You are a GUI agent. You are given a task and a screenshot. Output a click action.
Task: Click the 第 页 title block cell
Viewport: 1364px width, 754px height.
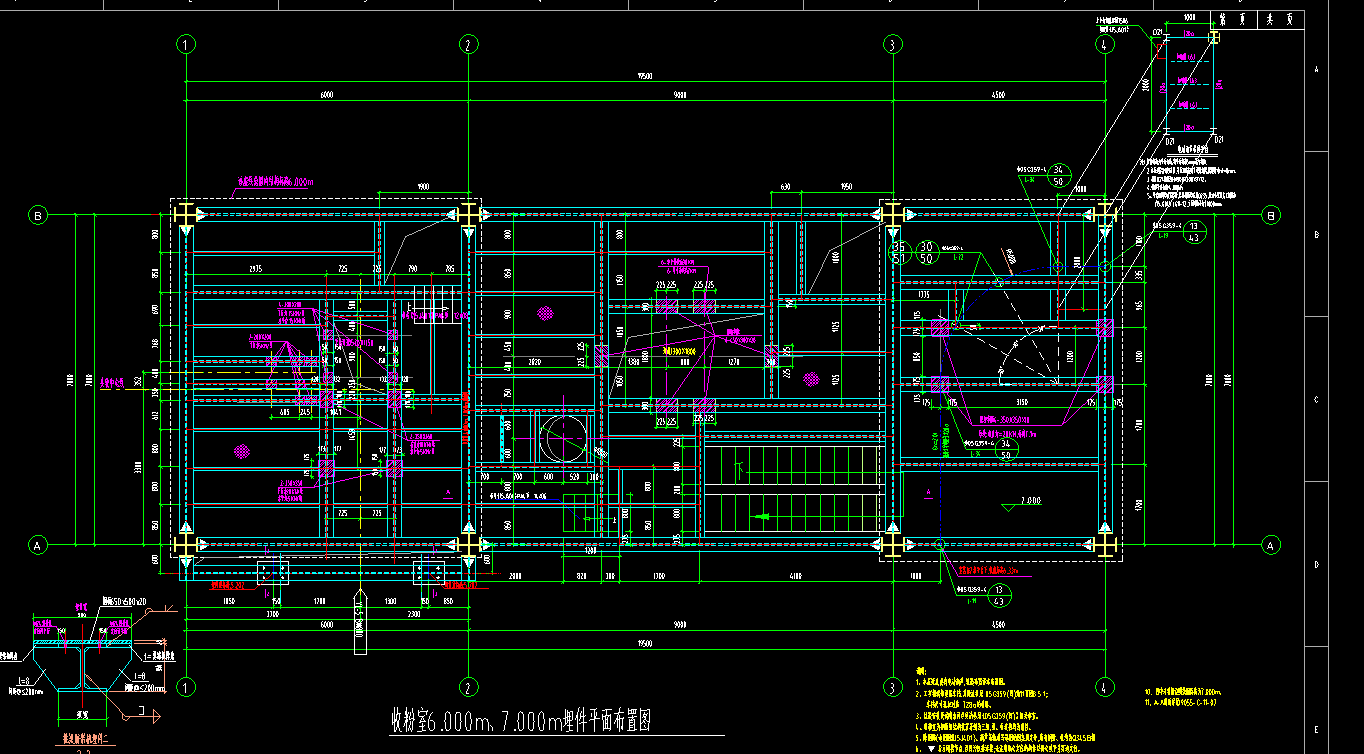tap(1232, 19)
